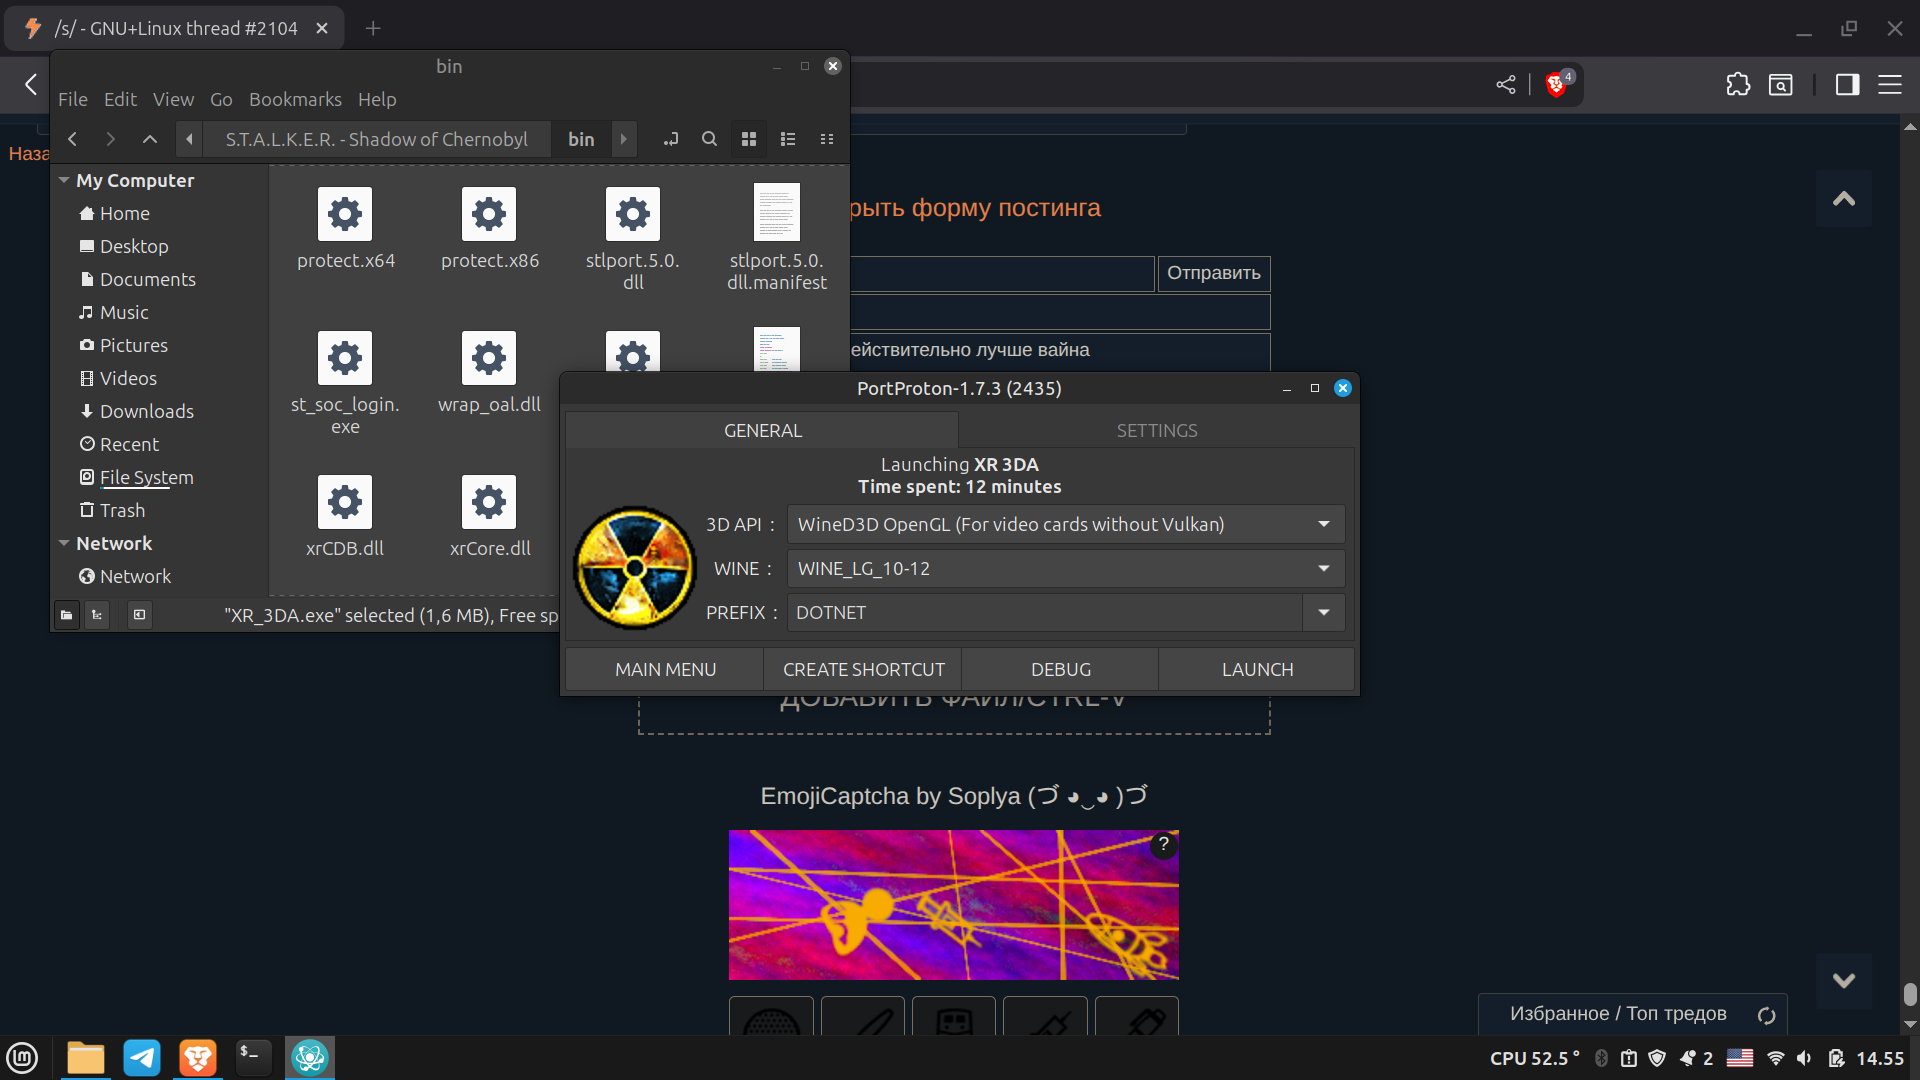The image size is (1920, 1080).
Task: Click the emoji captcha image
Action: coord(953,904)
